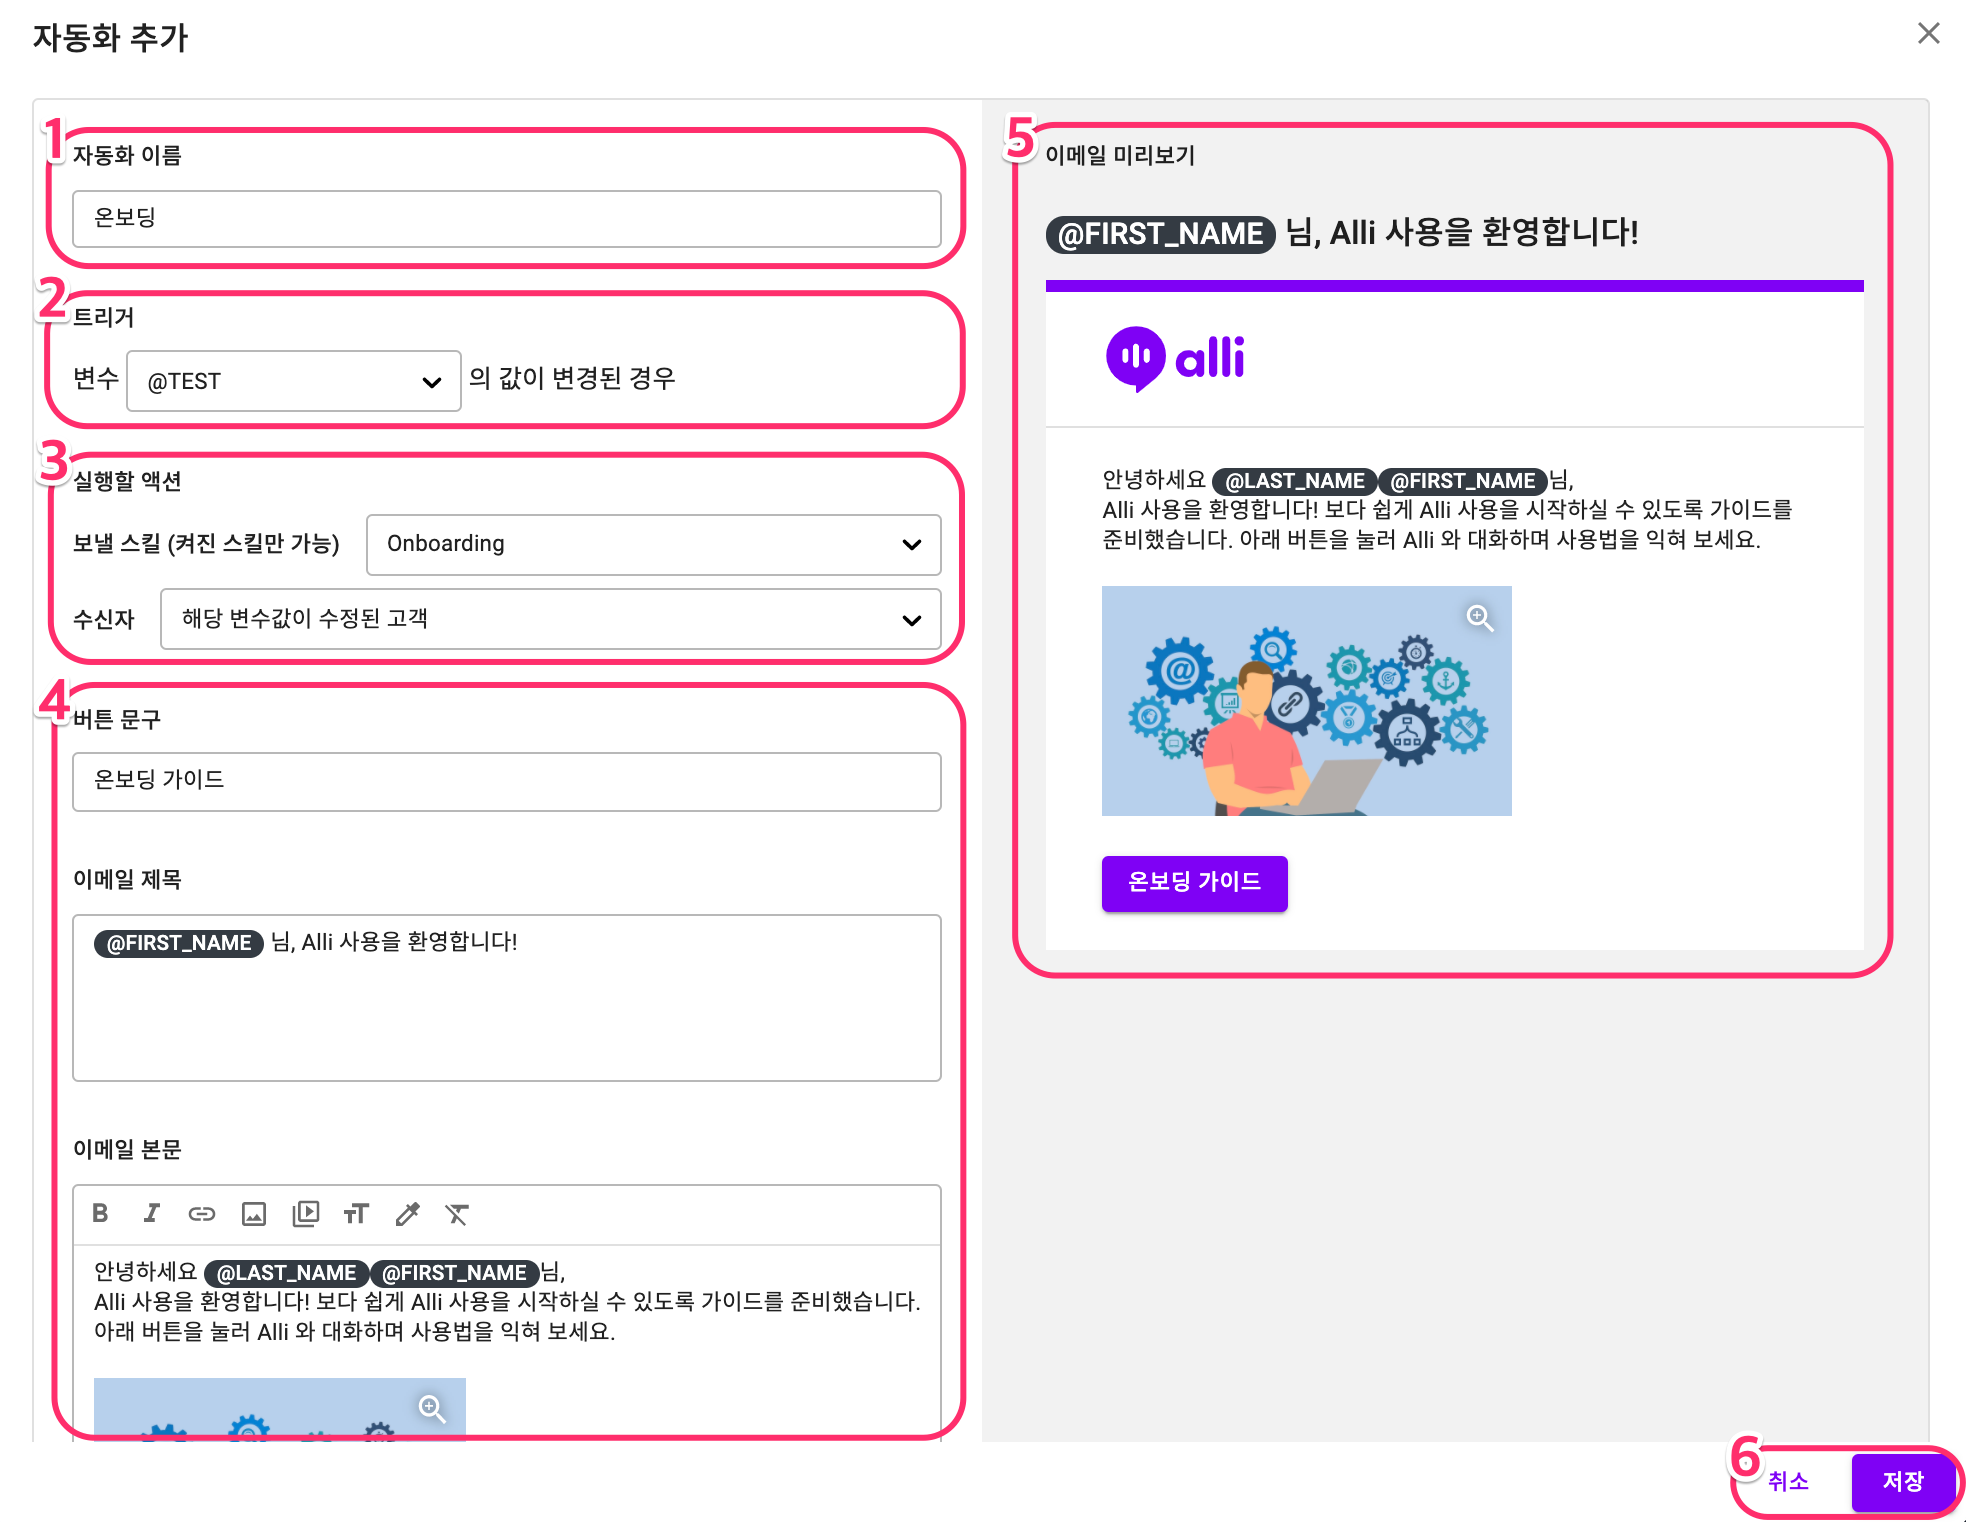This screenshot has height=1522, width=1966.
Task: Focus the button text field 온보딩 가이드
Action: coord(507,781)
